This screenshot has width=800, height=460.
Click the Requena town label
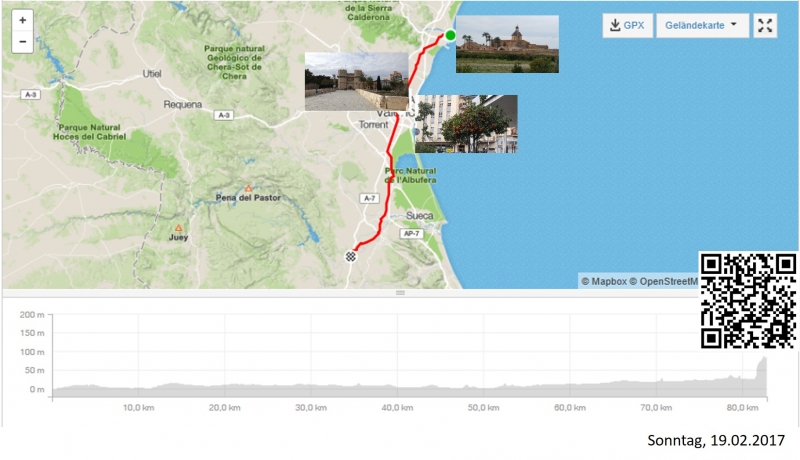[x=182, y=103]
